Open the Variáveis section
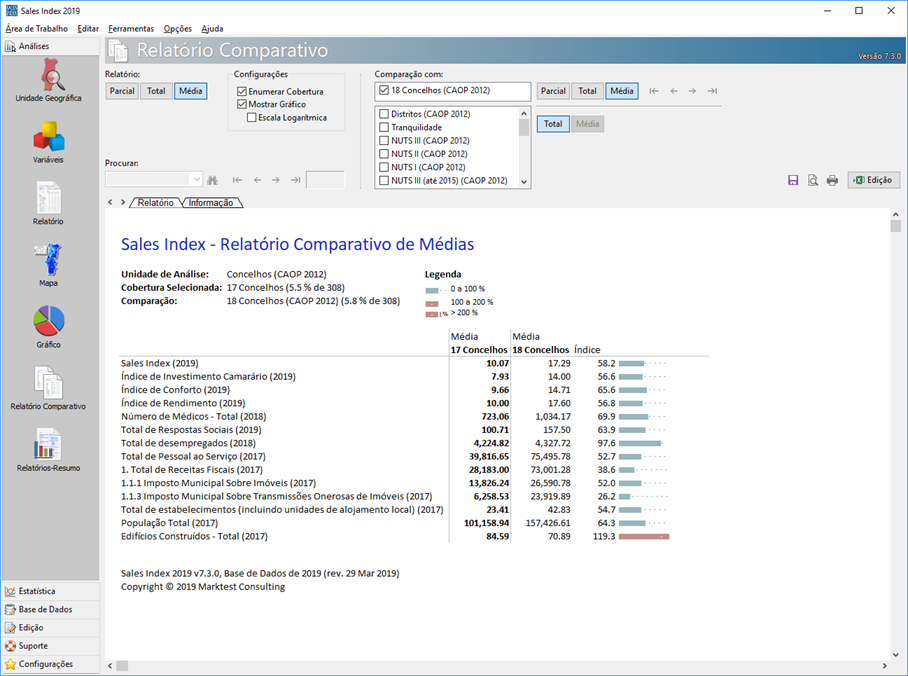908x676 pixels. (x=48, y=141)
